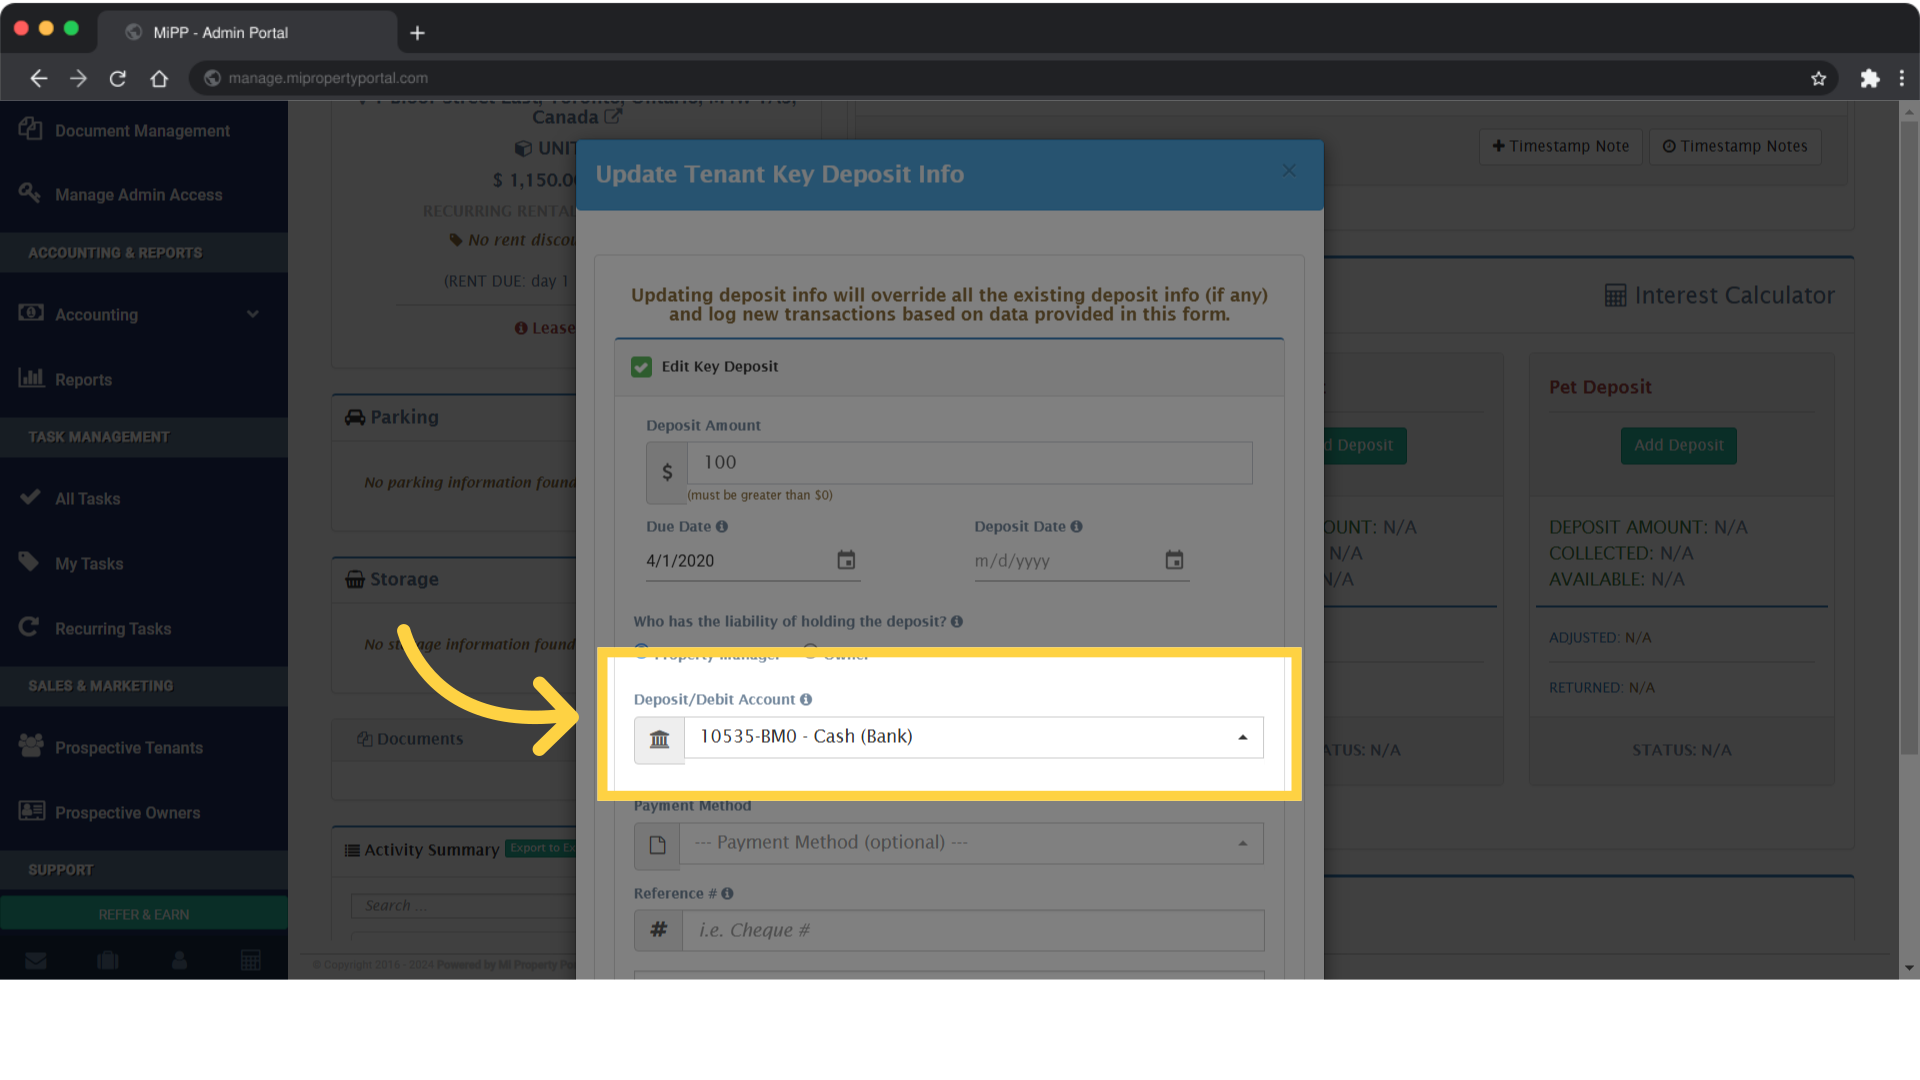Viewport: 1920px width, 1080px height.
Task: Click the key icon for Manage Admin Access
Action: point(30,192)
